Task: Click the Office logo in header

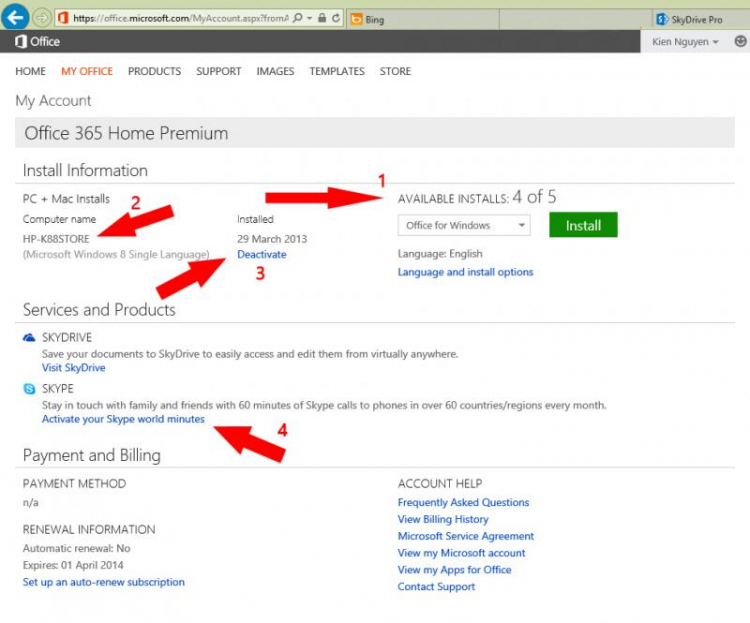Action: 37,42
